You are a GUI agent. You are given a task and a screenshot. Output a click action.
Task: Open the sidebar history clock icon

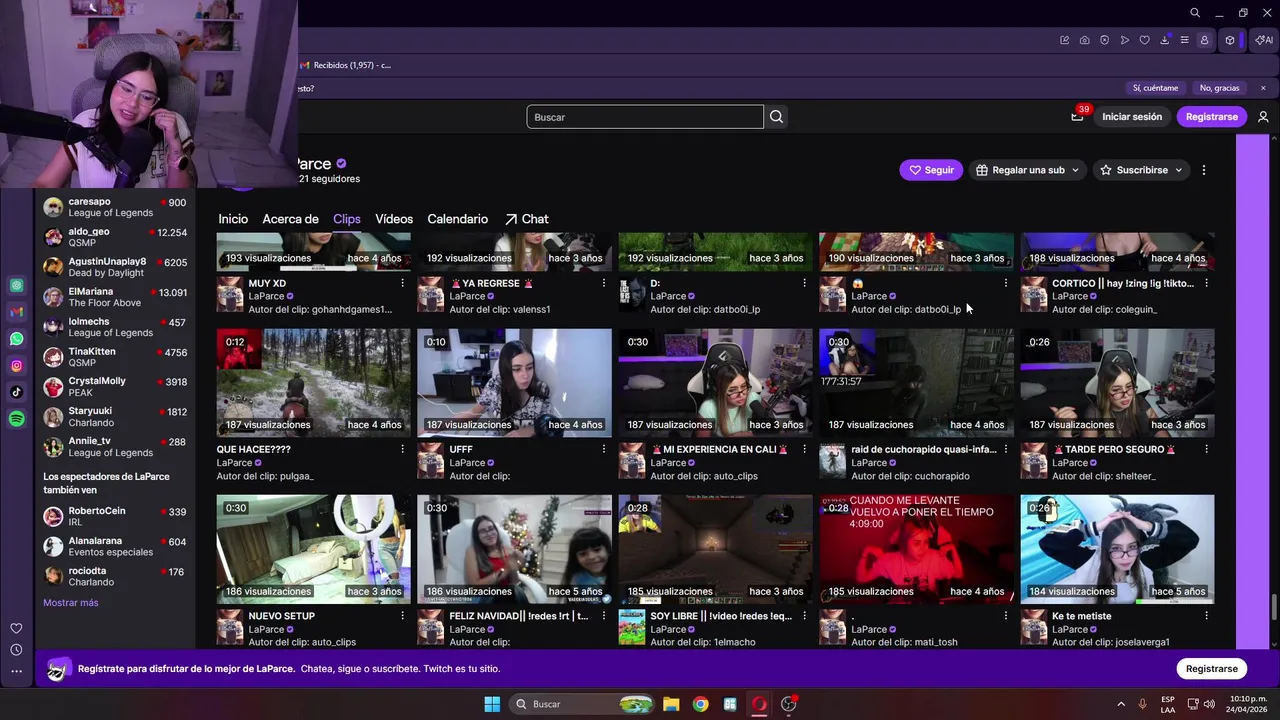16,650
